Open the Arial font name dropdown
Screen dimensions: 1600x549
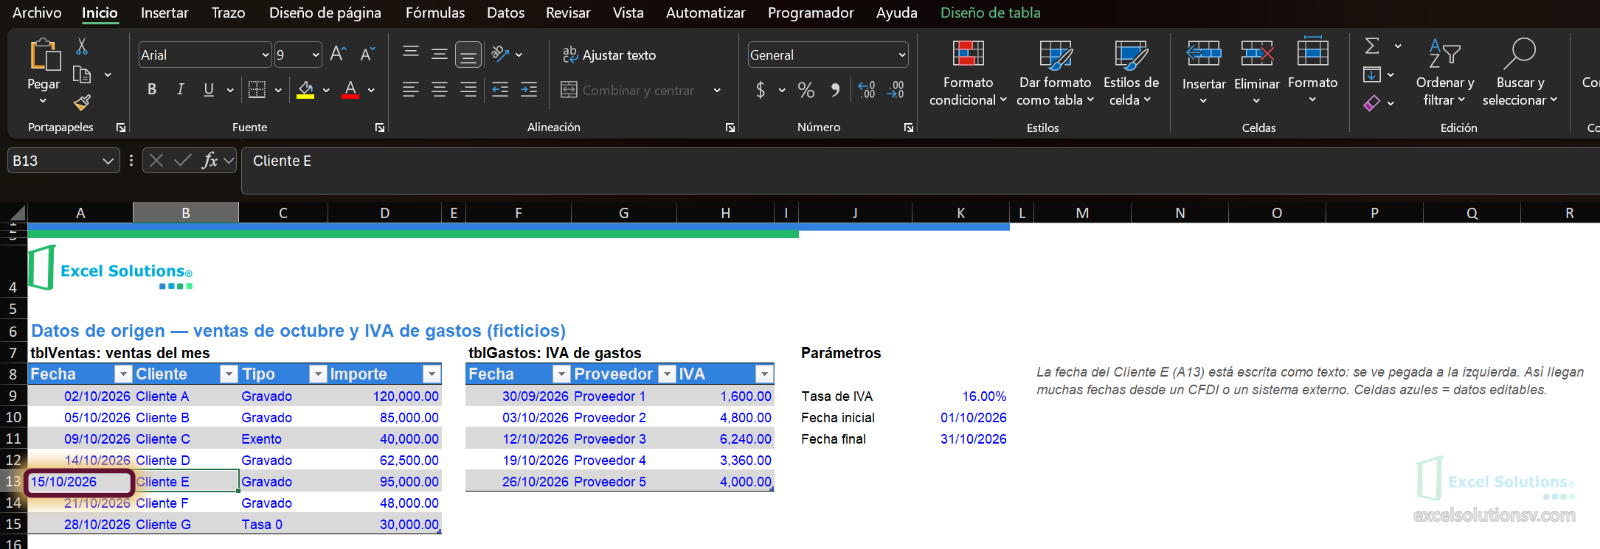pos(265,55)
